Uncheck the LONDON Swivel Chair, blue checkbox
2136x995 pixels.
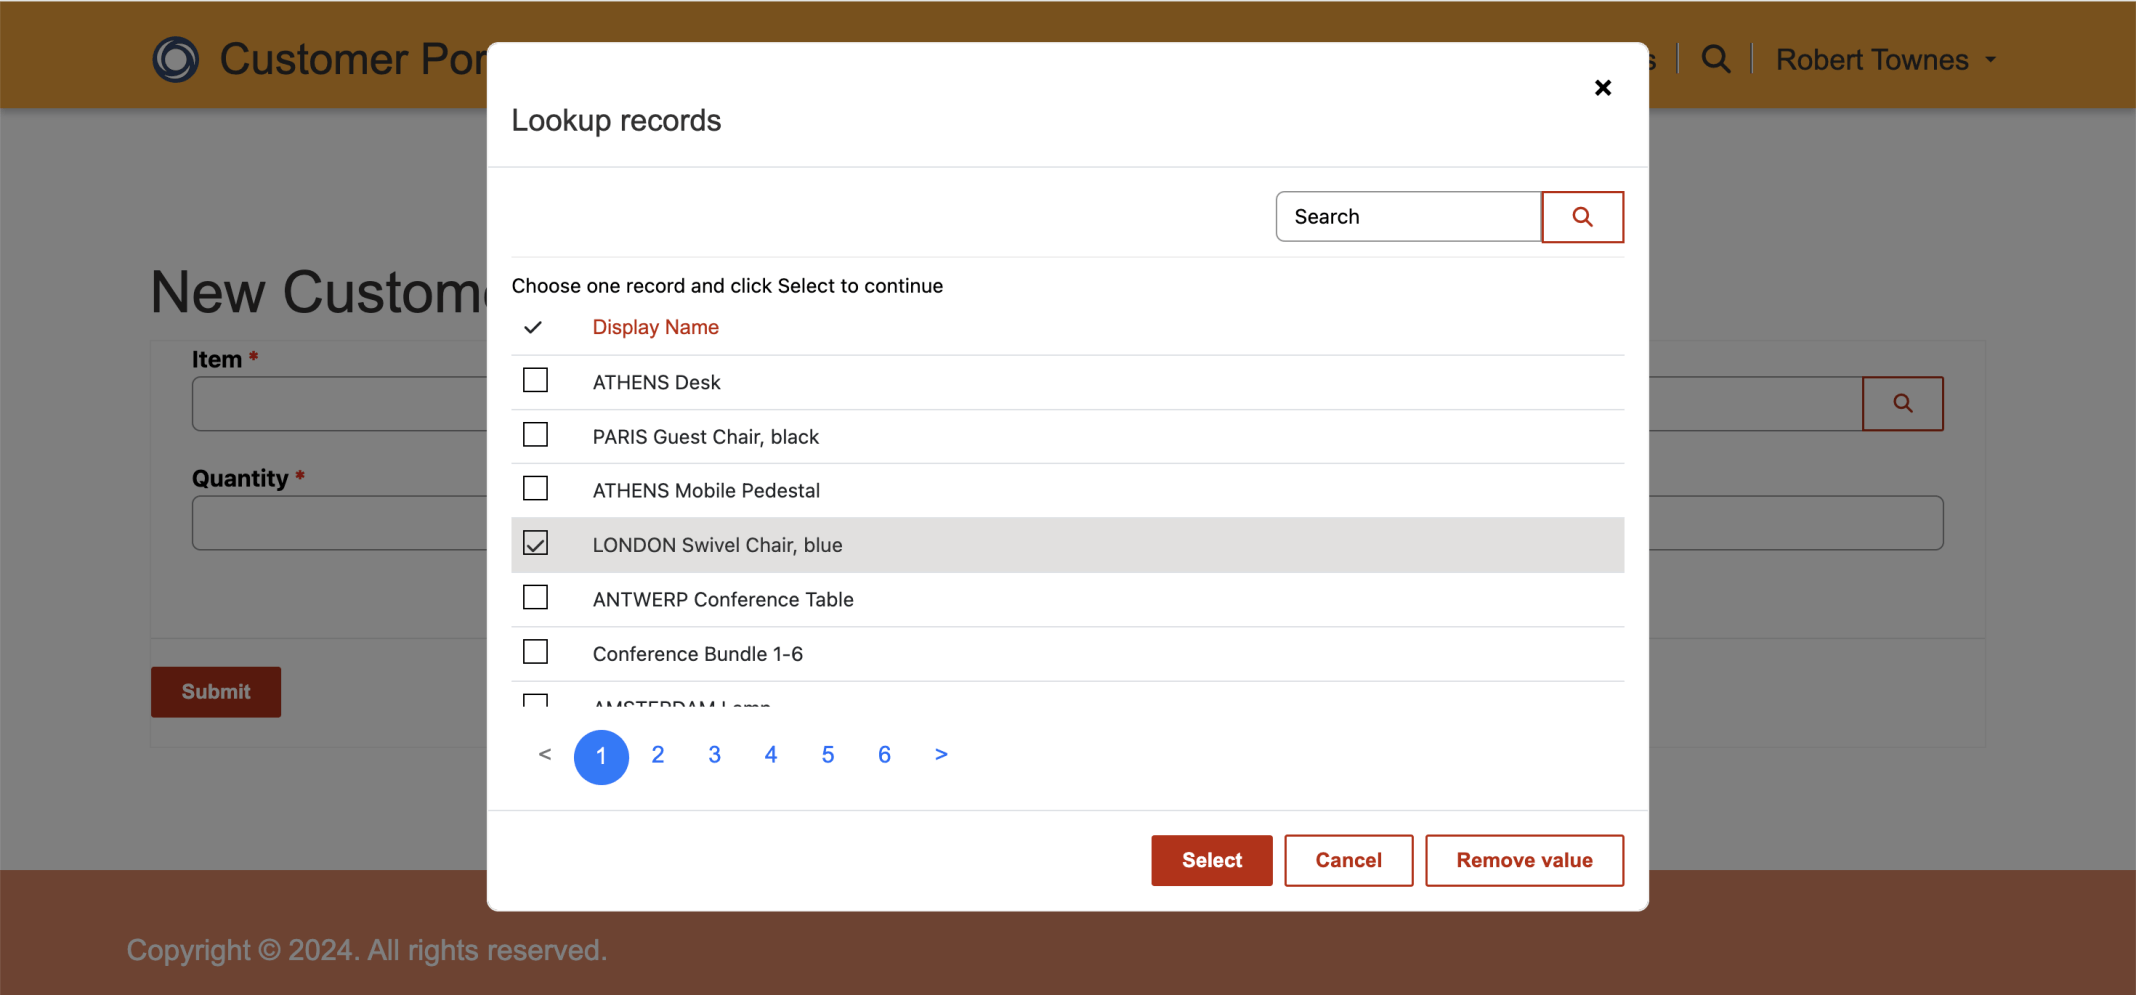click(535, 544)
